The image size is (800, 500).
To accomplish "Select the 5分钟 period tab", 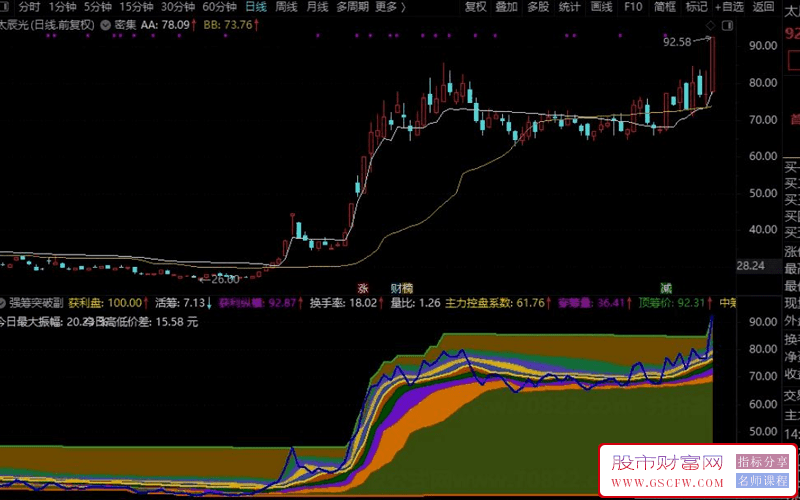I will point(97,7).
